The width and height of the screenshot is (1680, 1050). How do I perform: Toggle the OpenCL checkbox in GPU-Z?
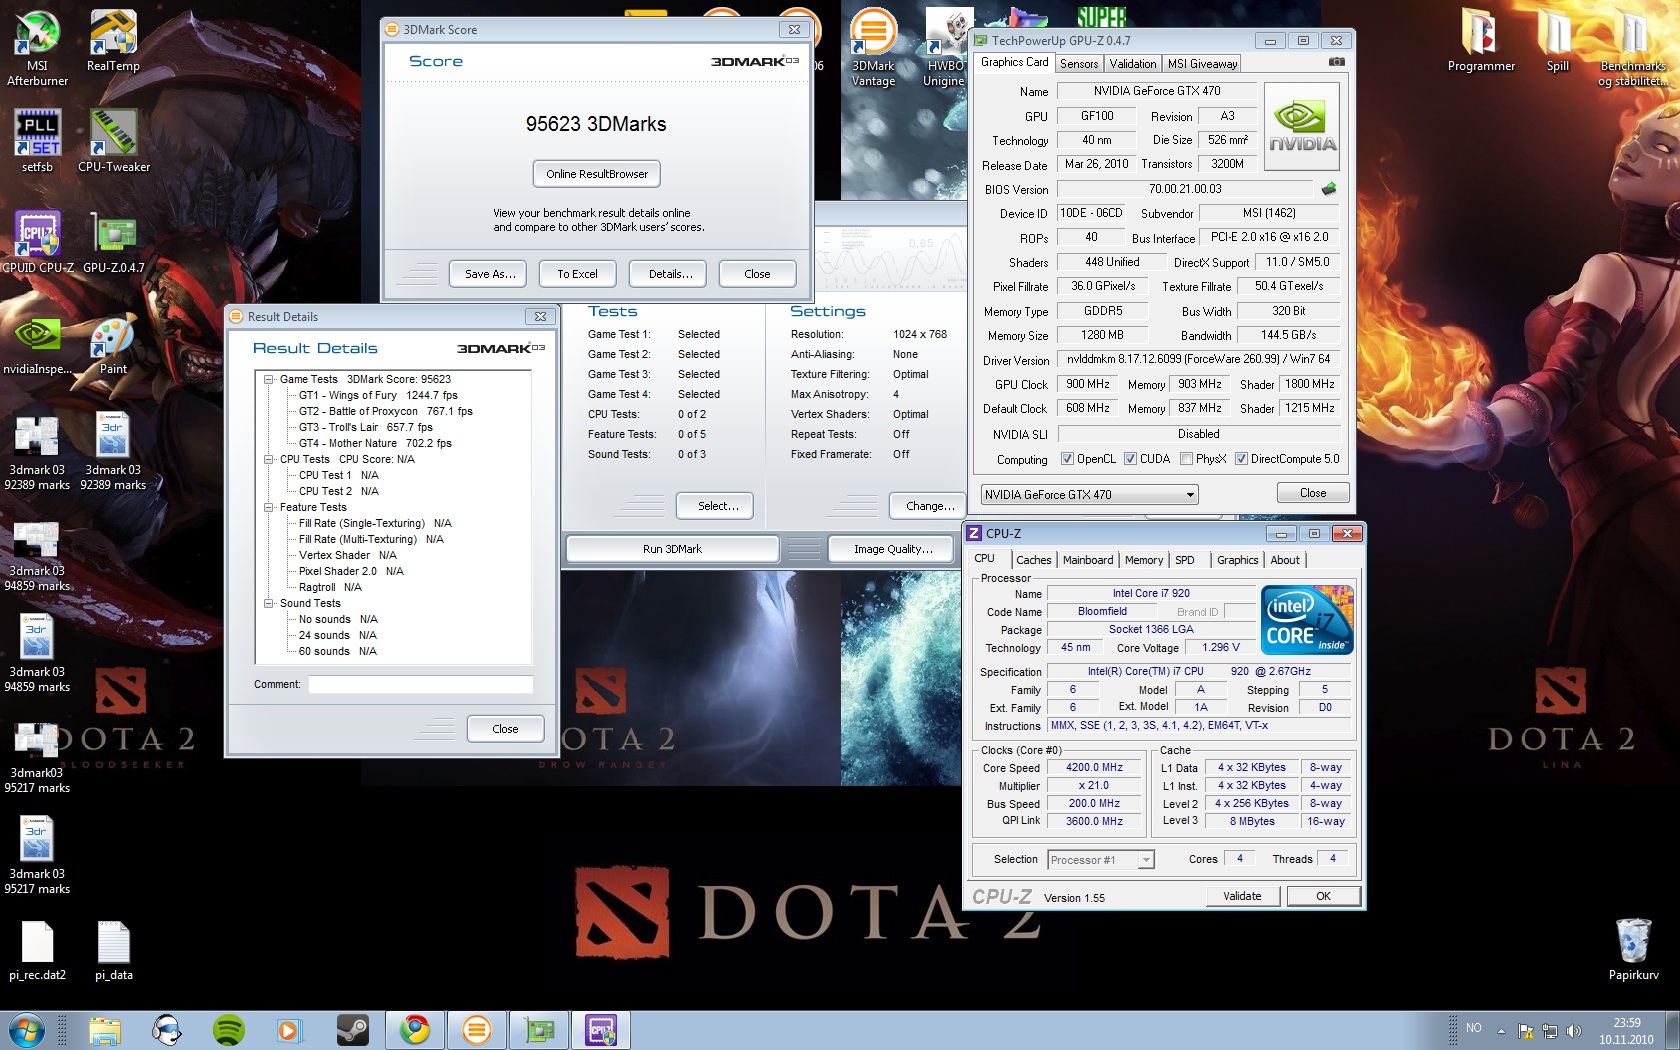coord(1067,459)
